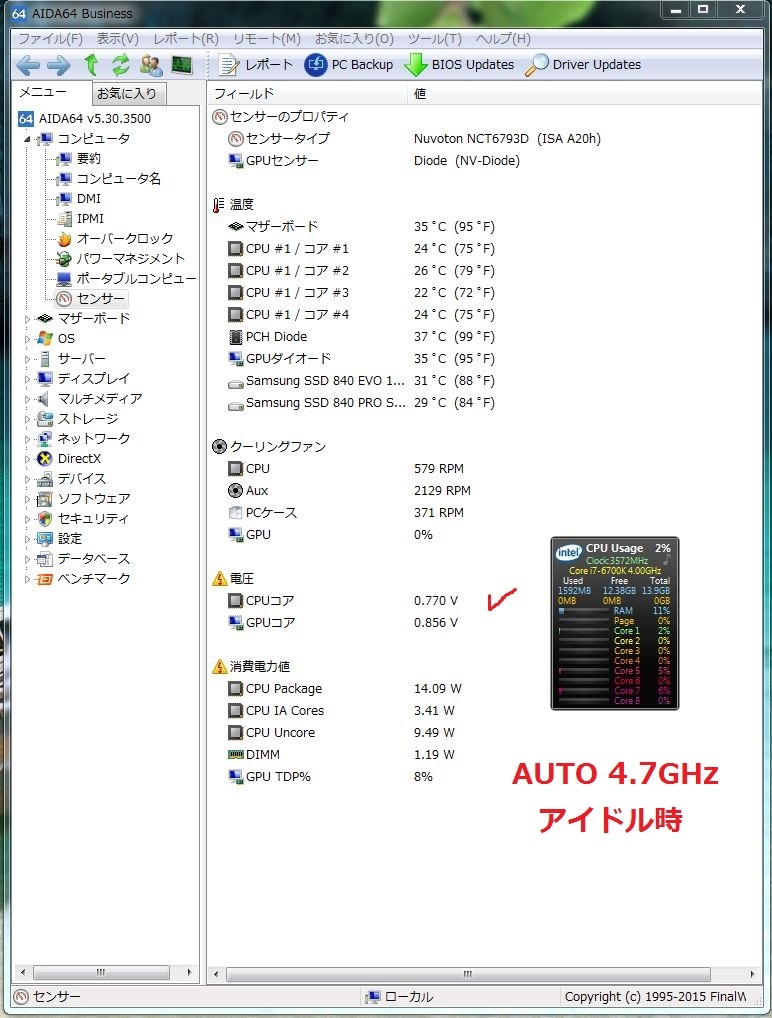The height and width of the screenshot is (1018, 772).
Task: Select コンピュータ名 in the tree
Action: coord(108,179)
